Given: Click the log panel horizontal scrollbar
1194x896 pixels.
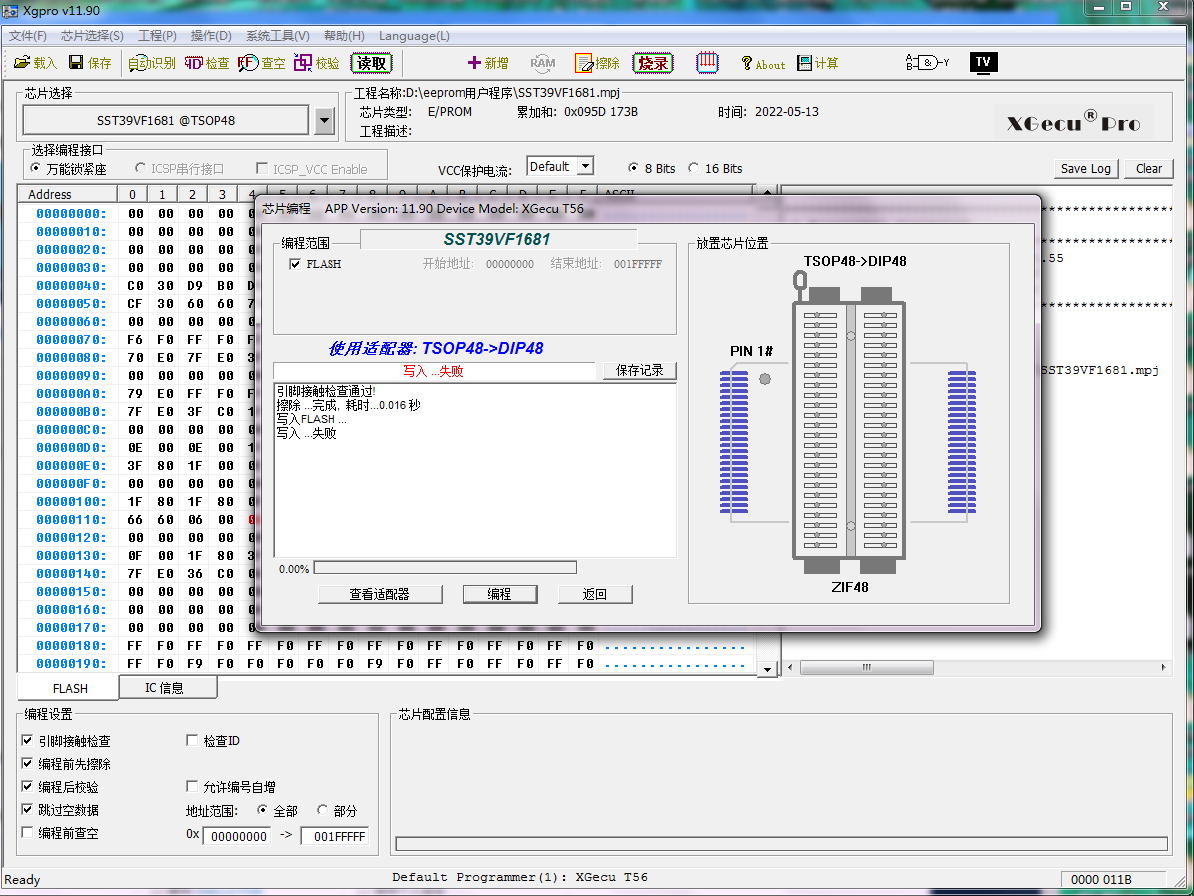Looking at the screenshot, I should 975,667.
